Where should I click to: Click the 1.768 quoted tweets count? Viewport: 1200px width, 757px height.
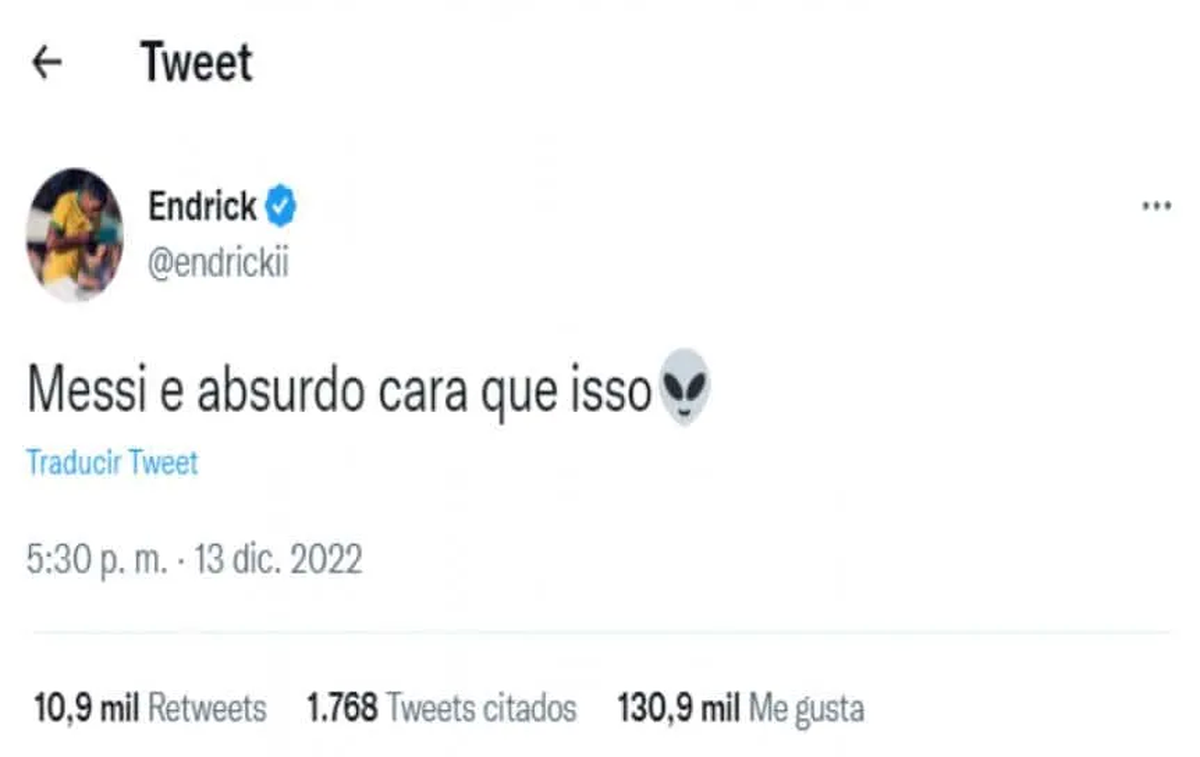pyautogui.click(x=342, y=710)
